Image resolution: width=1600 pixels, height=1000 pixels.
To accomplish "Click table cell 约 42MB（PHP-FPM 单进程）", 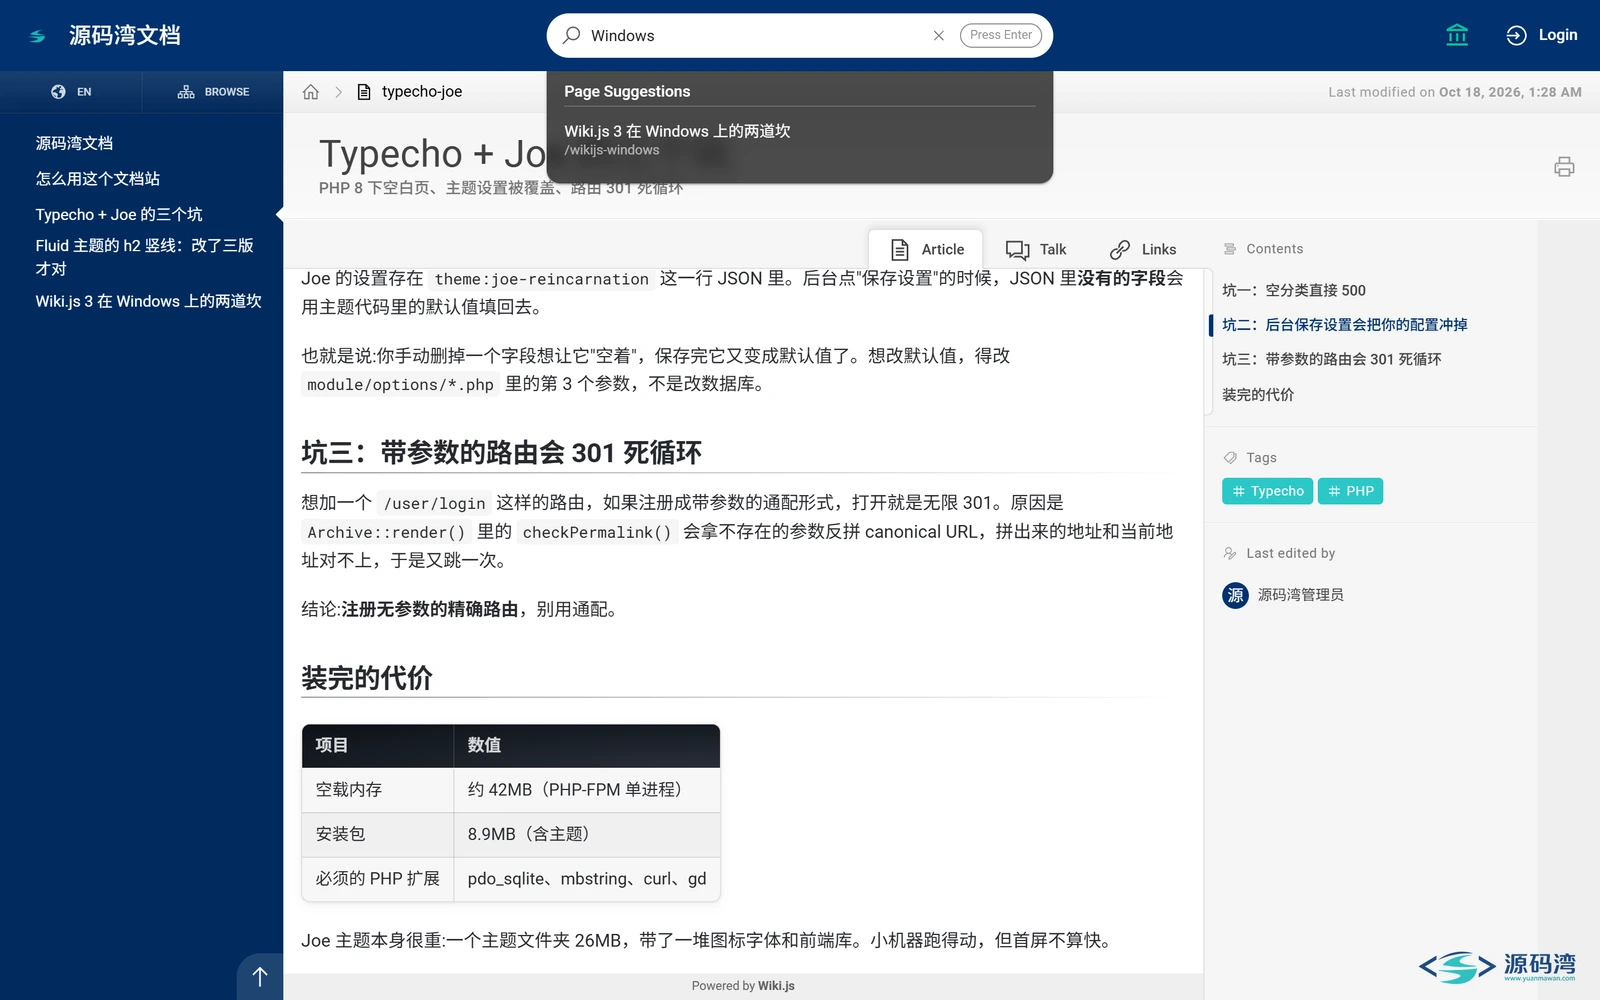I will click(x=587, y=790).
